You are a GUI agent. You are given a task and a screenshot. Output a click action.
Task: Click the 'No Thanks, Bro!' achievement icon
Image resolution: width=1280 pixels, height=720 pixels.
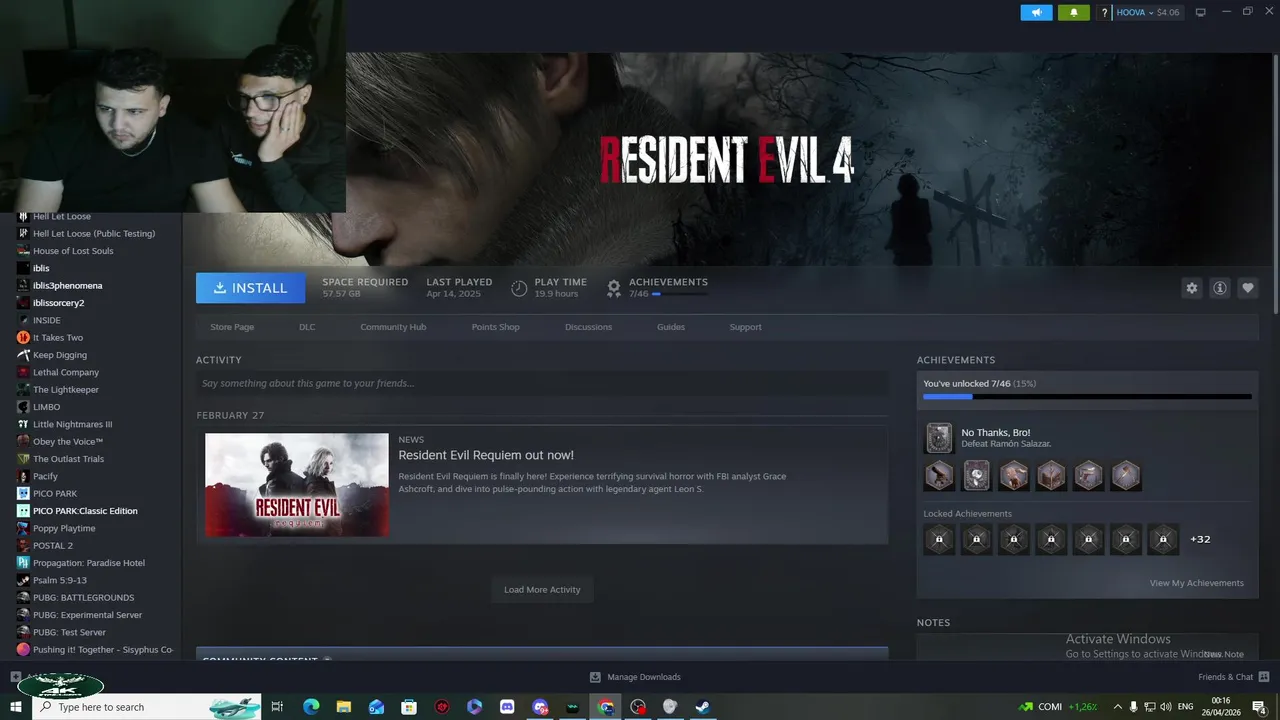[939, 438]
